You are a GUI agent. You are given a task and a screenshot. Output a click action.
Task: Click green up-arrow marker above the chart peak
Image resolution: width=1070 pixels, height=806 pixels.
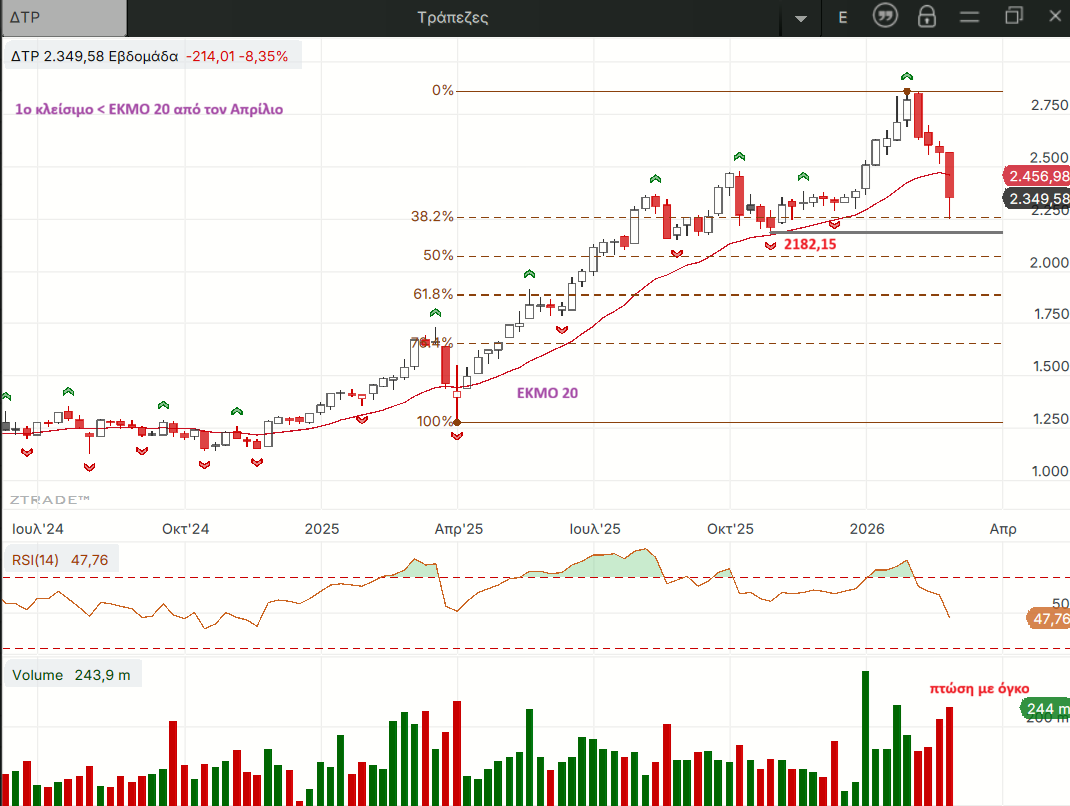(x=906, y=76)
